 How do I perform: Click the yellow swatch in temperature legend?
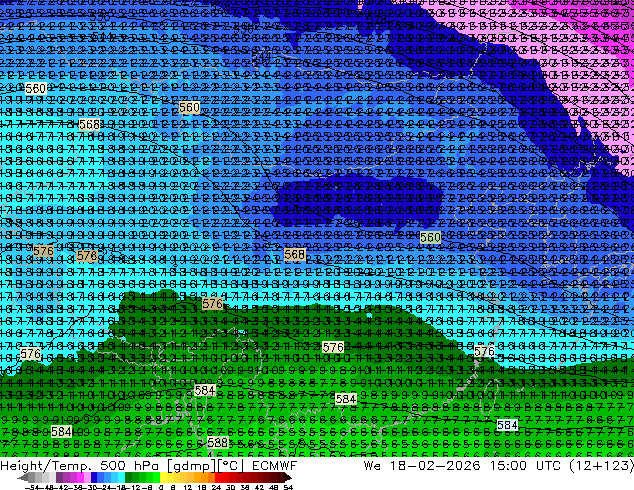tap(163, 478)
